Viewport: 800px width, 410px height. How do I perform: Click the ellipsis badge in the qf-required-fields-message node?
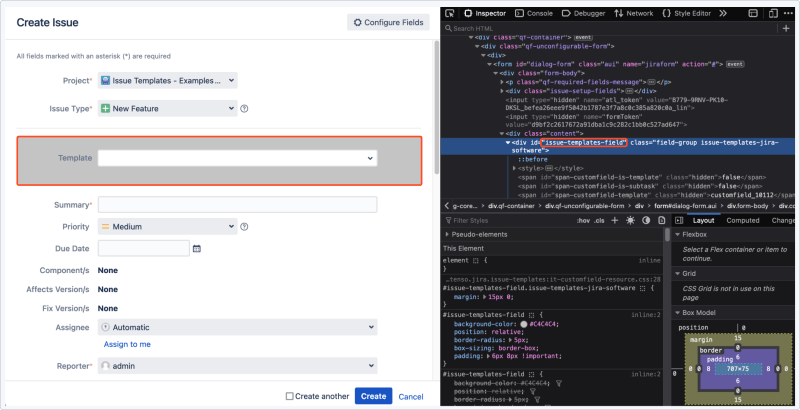point(652,82)
